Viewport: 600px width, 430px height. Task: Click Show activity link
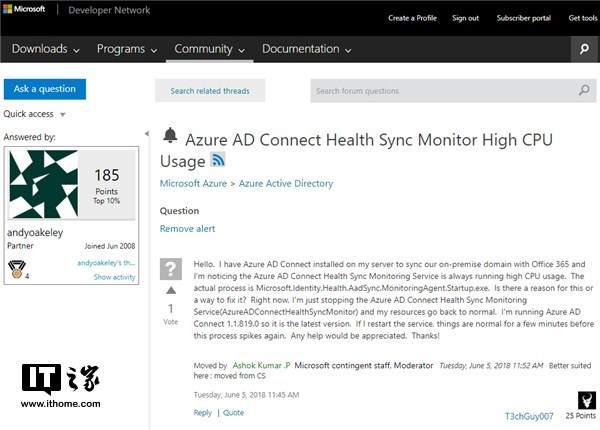[x=116, y=277]
